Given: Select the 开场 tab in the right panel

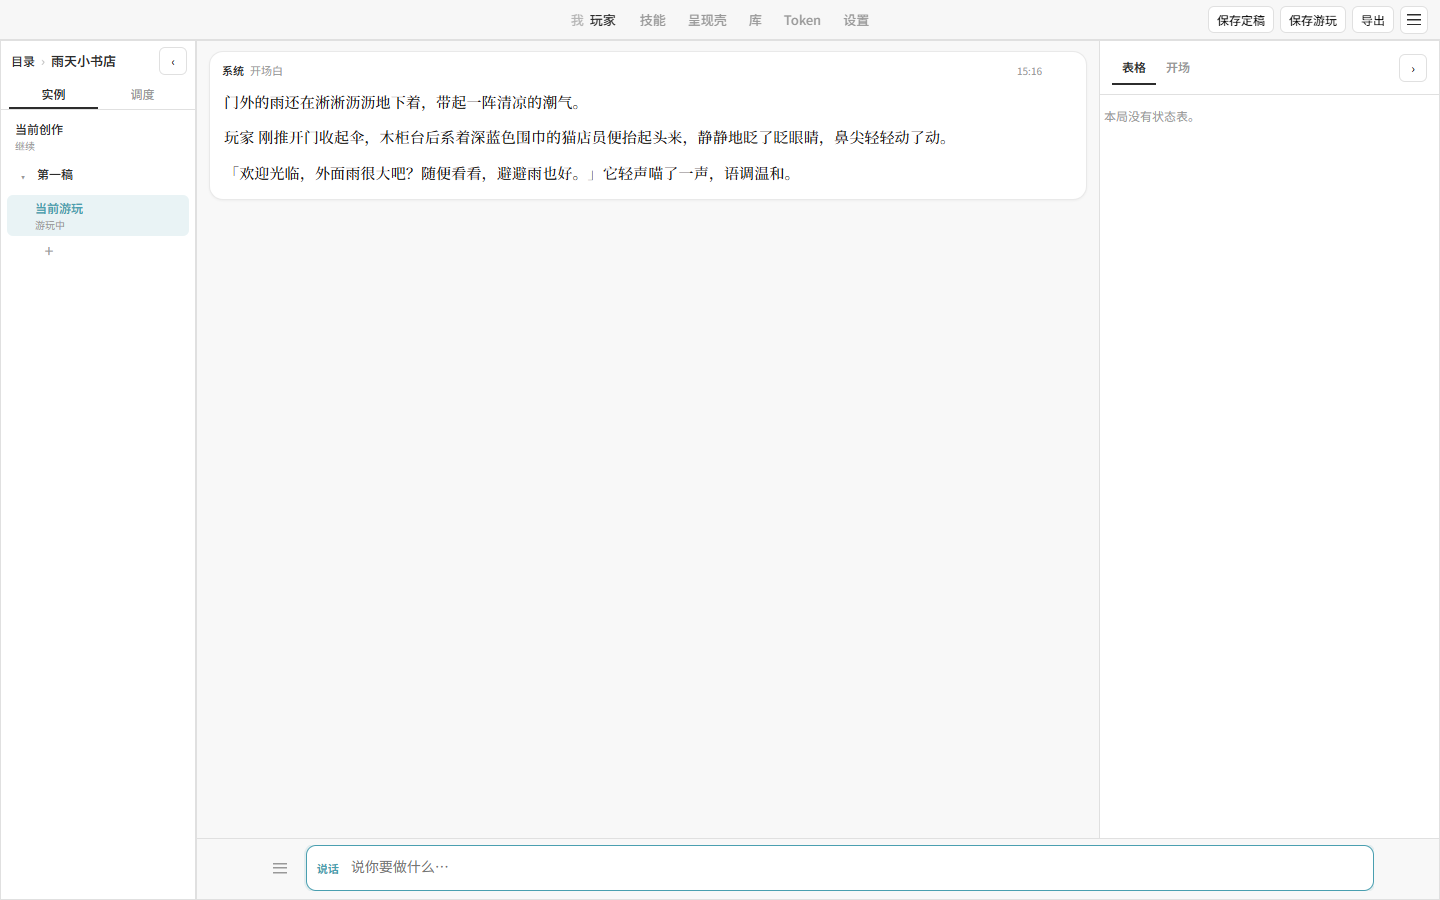Looking at the screenshot, I should (x=1178, y=68).
